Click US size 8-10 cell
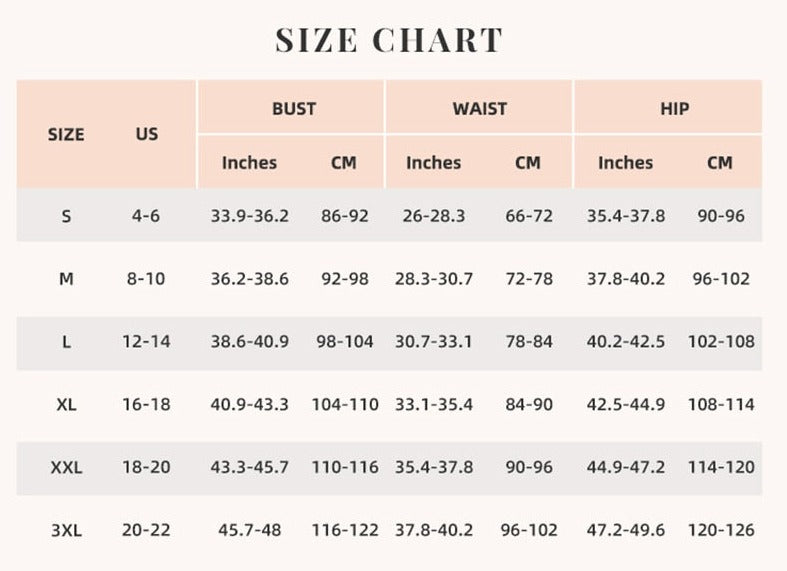Screen dimensions: 787x571 [146, 278]
